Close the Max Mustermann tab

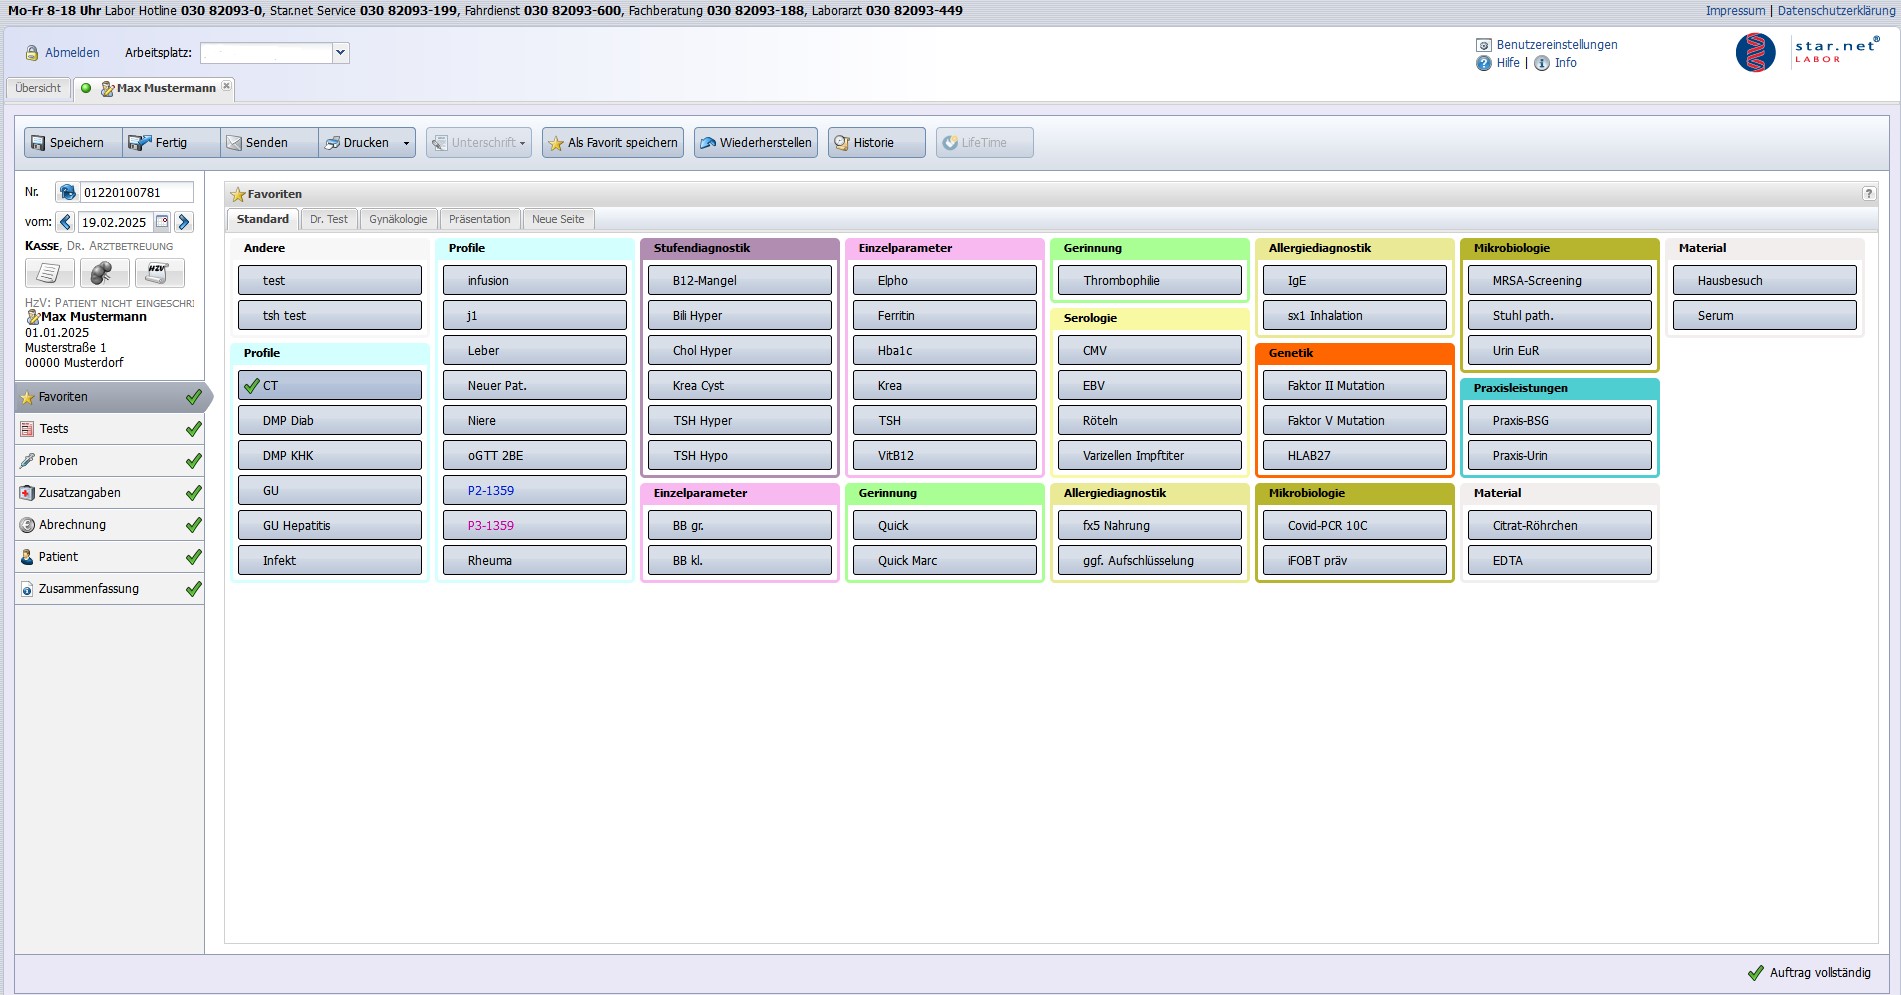click(227, 86)
